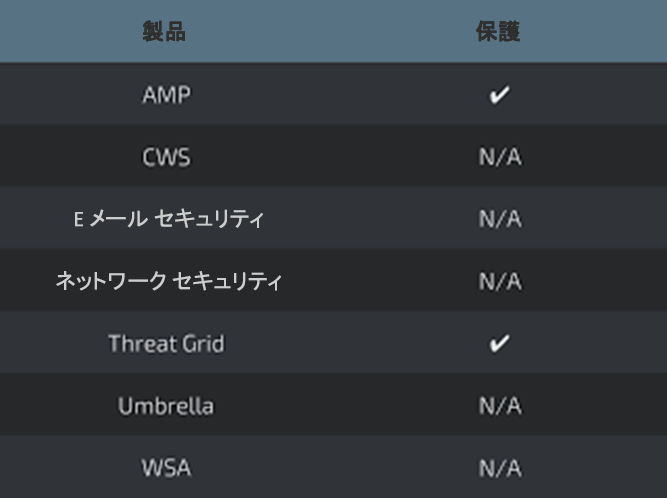Select the AMP product name

pyautogui.click(x=166, y=96)
